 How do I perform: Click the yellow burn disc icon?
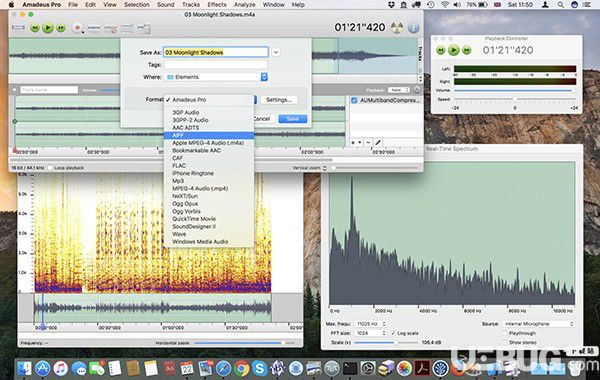click(397, 28)
